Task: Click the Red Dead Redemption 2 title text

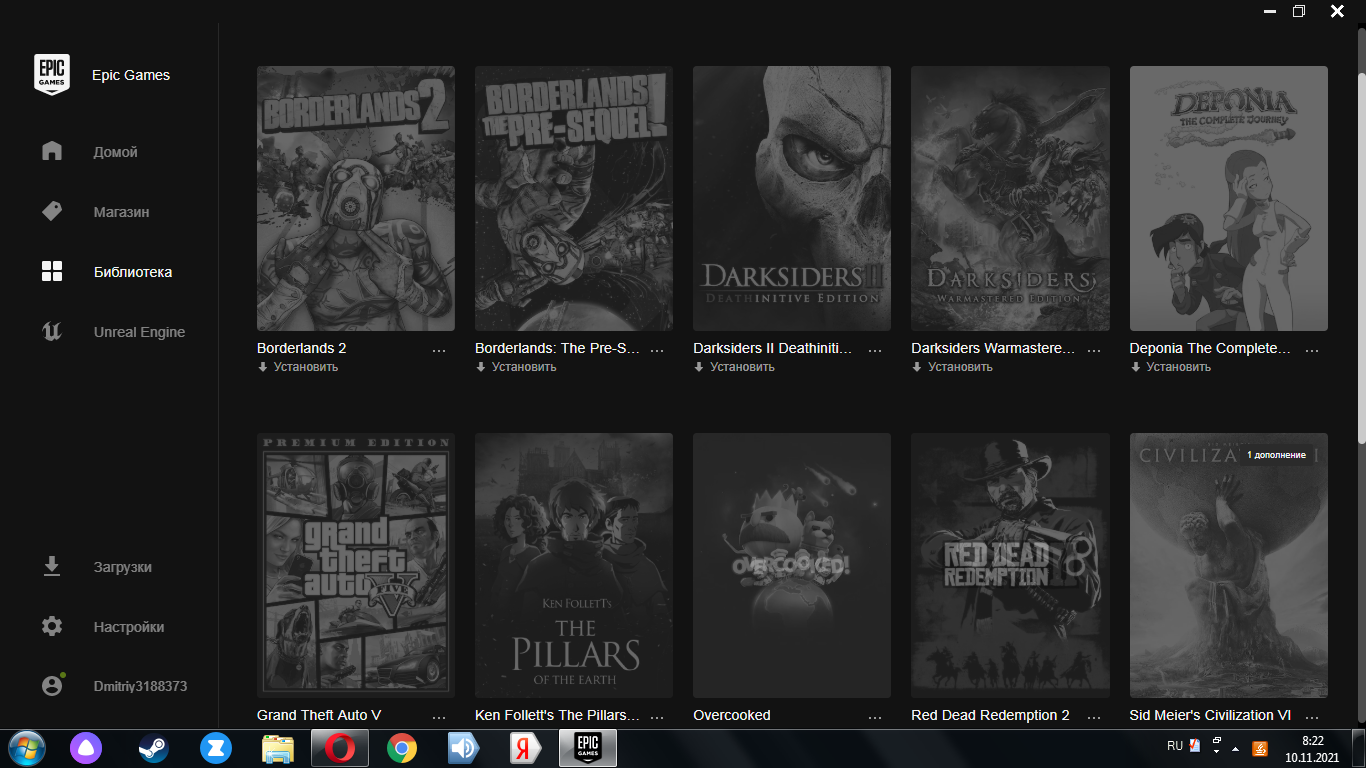Action: (990, 716)
